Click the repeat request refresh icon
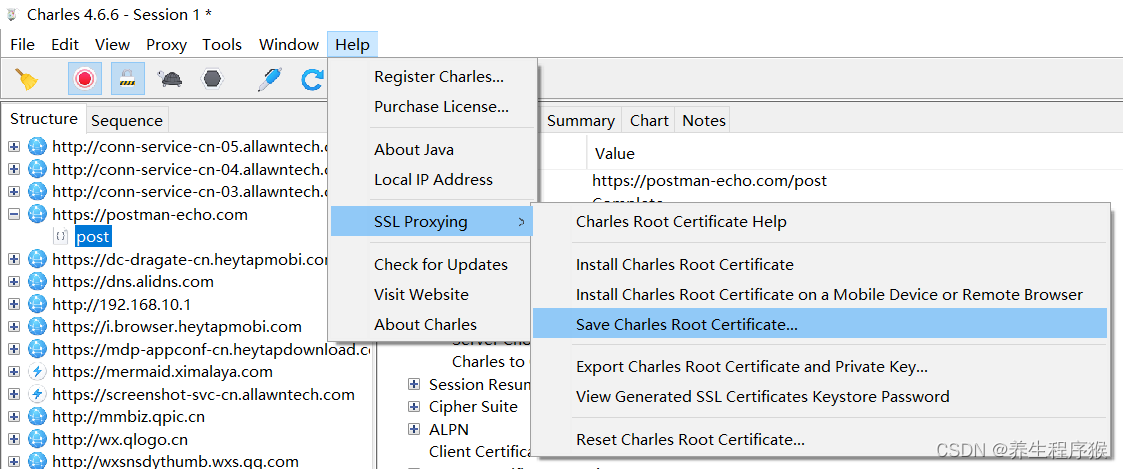The height and width of the screenshot is (469, 1123). [313, 79]
